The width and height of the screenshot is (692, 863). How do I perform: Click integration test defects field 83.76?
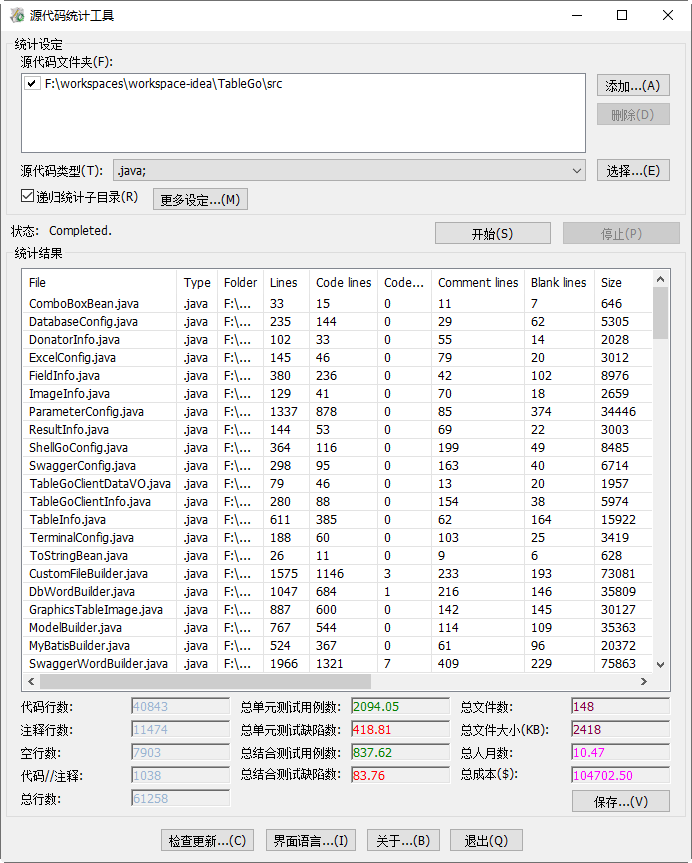click(401, 775)
